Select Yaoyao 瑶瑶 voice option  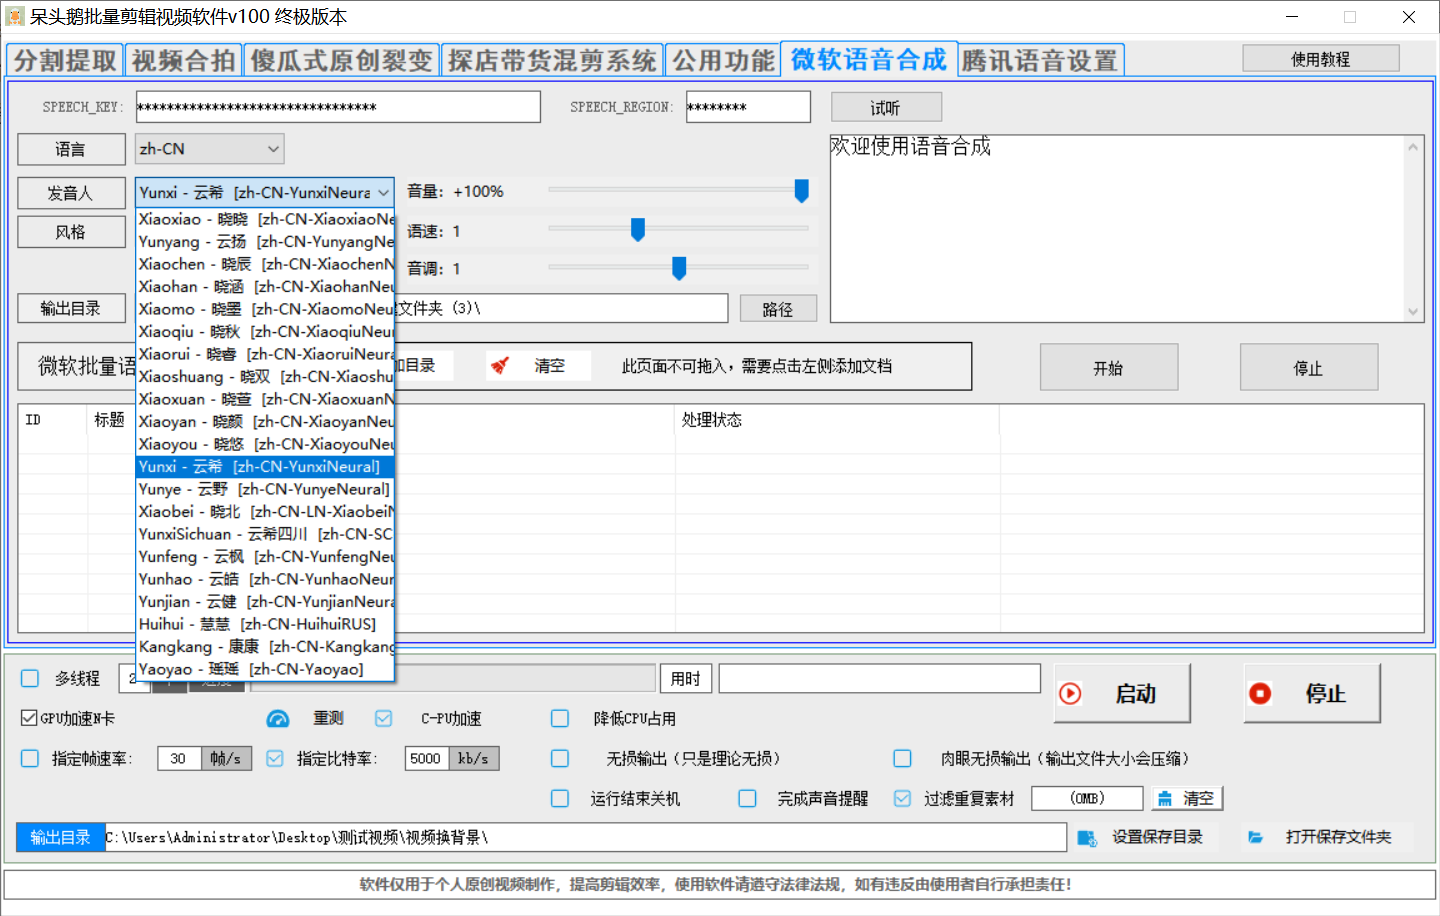265,669
